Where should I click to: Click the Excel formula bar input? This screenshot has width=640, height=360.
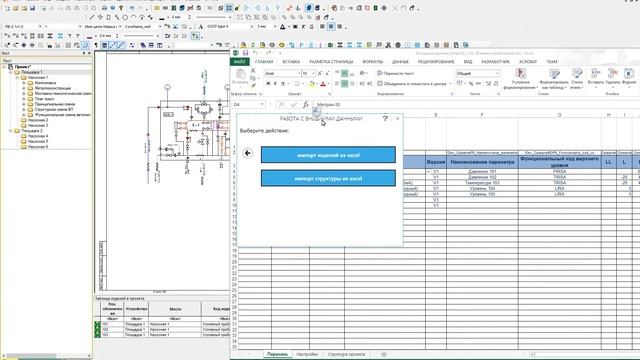(476, 105)
